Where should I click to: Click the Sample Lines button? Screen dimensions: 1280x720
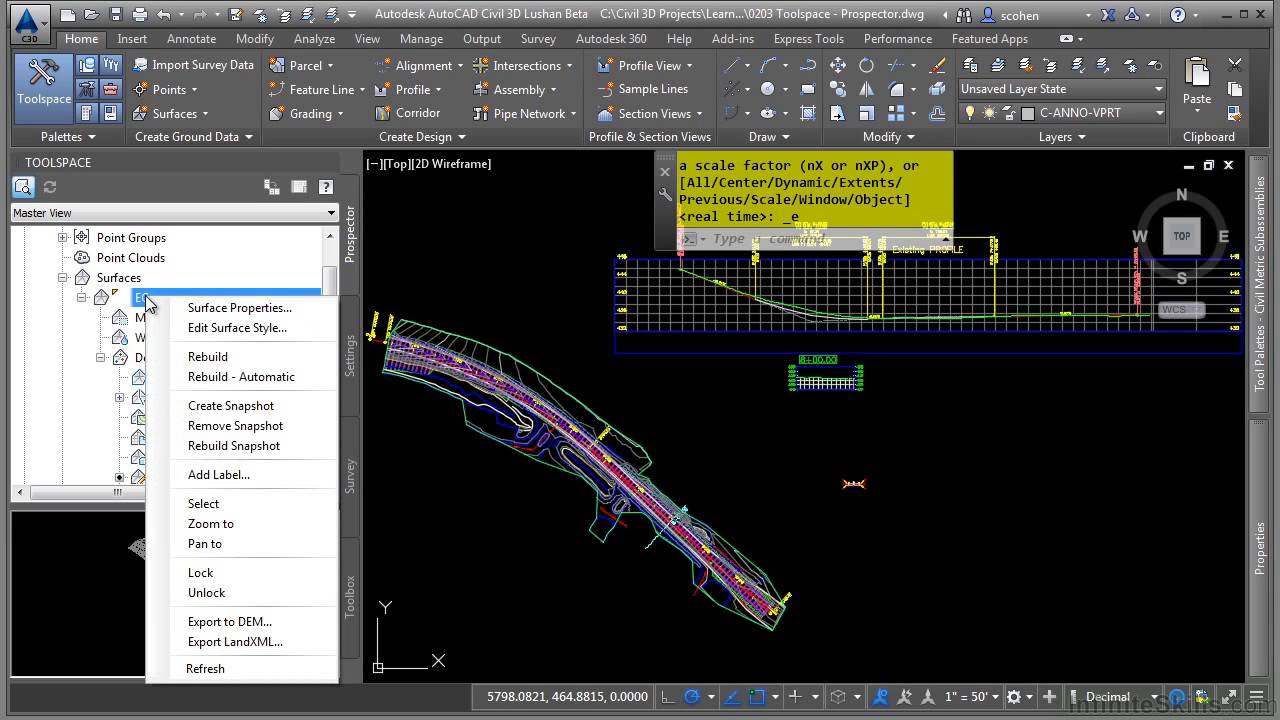(642, 89)
